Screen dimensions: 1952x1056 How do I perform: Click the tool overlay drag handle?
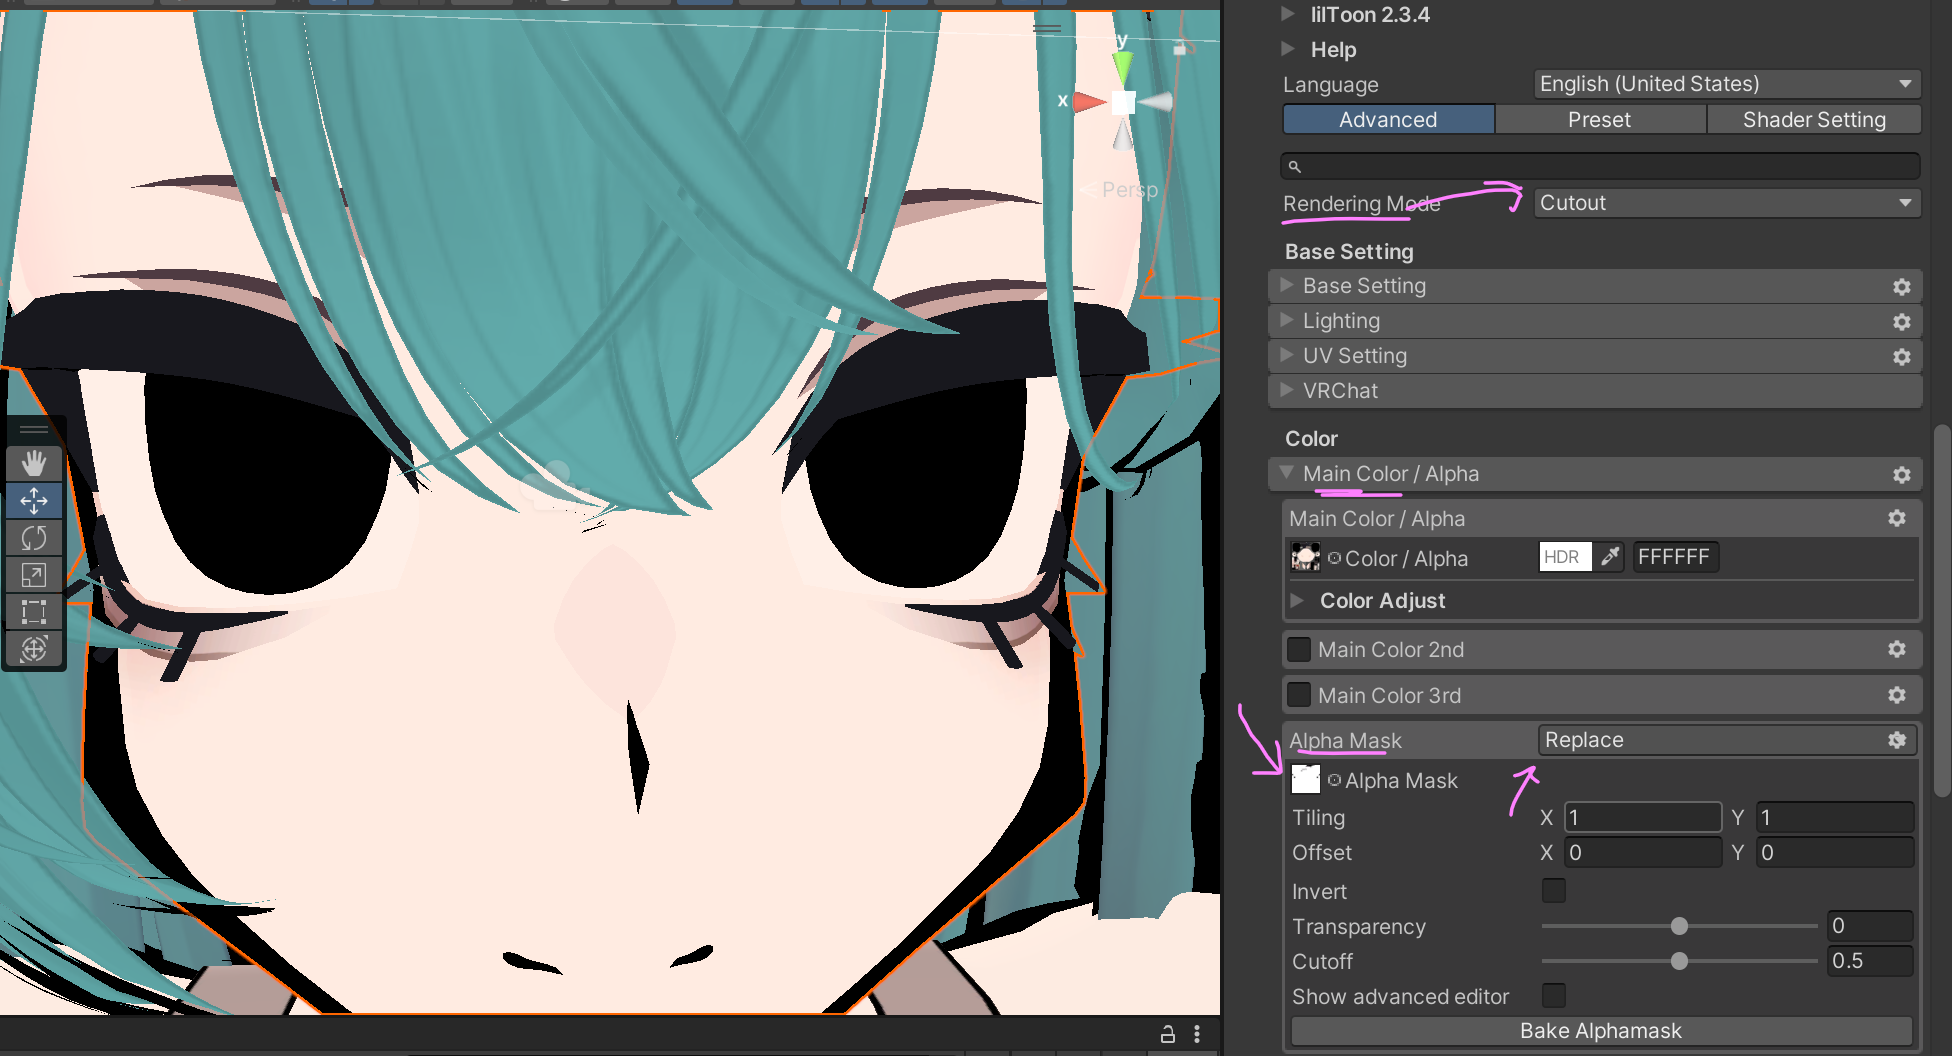34,430
